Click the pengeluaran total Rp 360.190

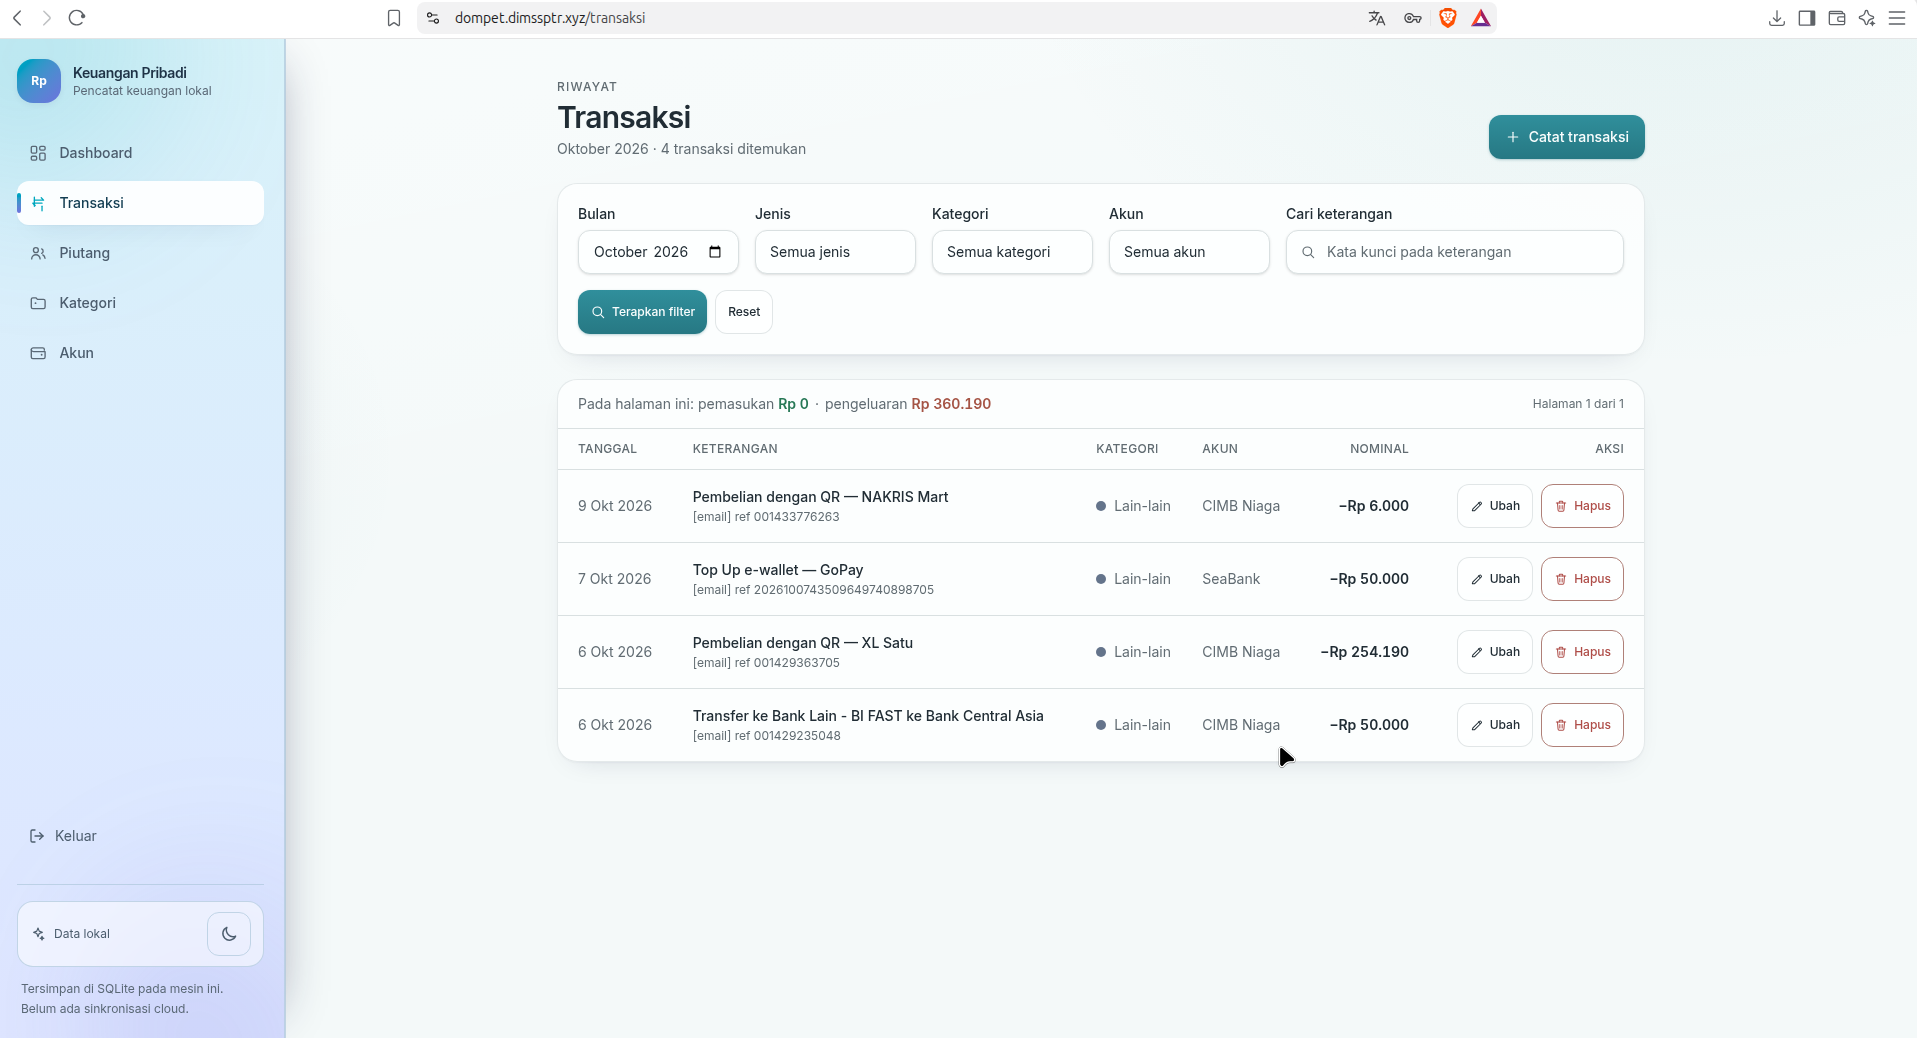click(951, 404)
